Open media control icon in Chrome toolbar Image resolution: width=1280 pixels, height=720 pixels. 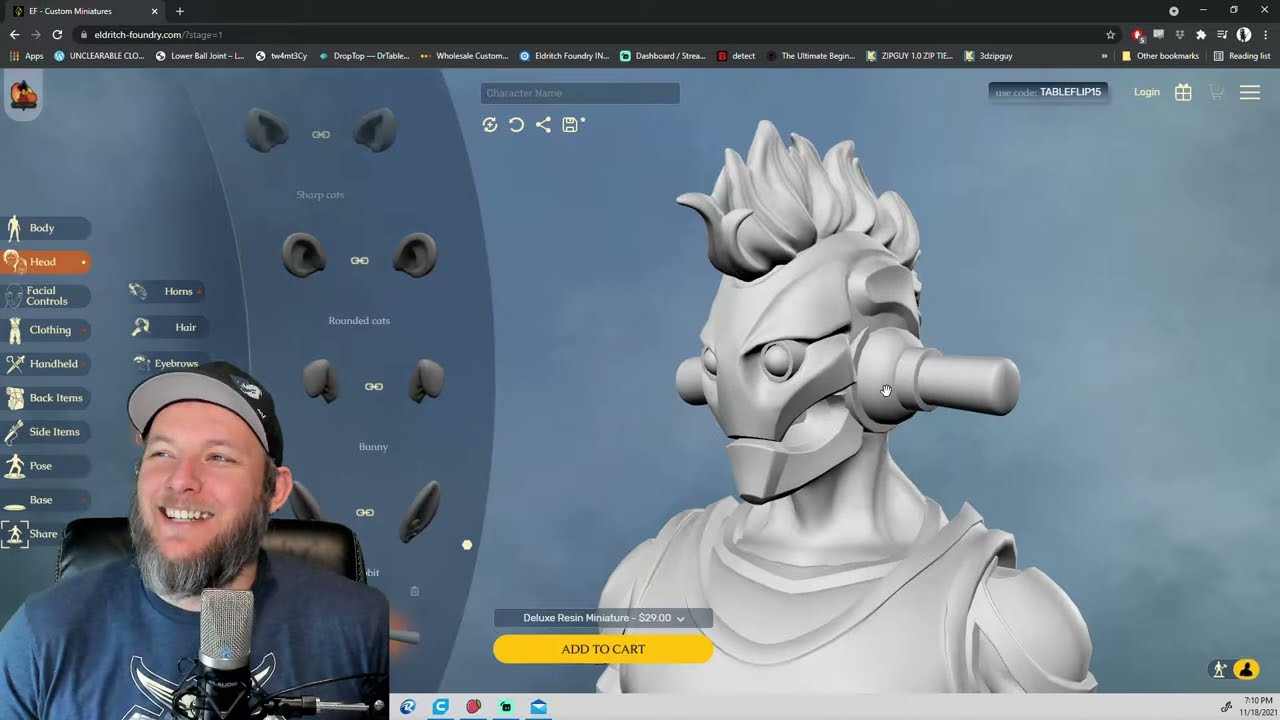1222,34
